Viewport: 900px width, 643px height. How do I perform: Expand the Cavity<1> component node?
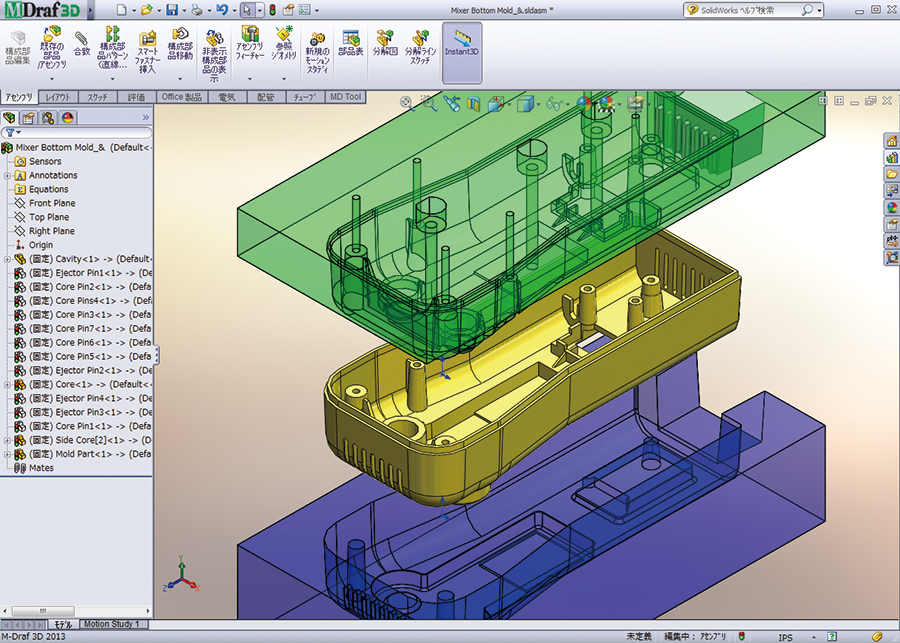[x=7, y=259]
